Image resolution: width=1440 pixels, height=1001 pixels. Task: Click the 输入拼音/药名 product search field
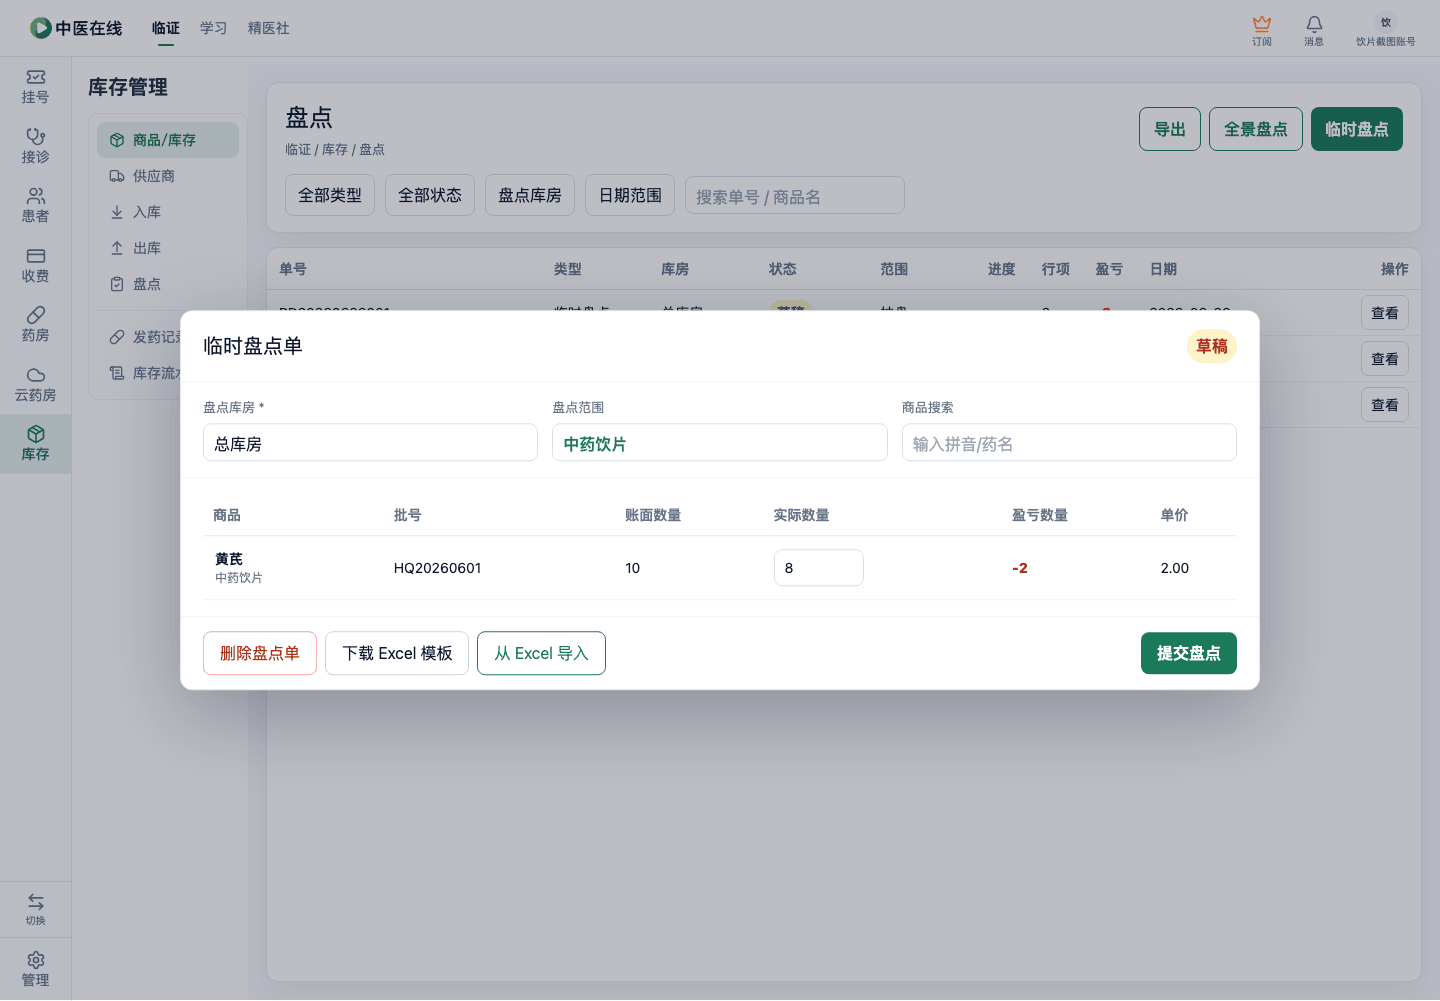coord(1069,443)
